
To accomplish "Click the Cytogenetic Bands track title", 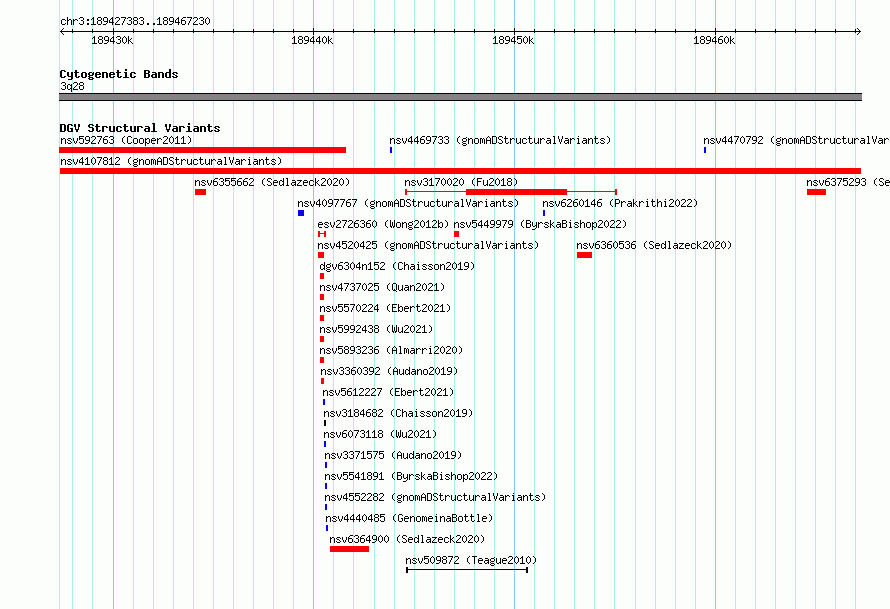I will tap(119, 74).
